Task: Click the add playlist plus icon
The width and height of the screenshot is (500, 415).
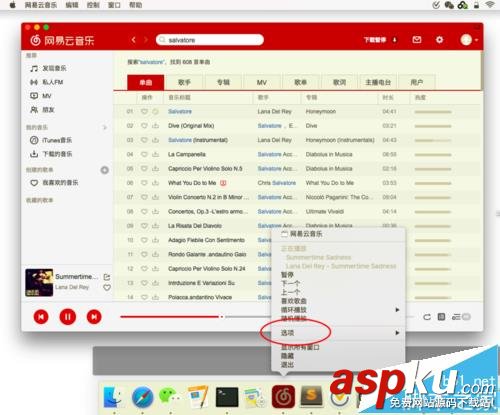Action: coord(105,170)
